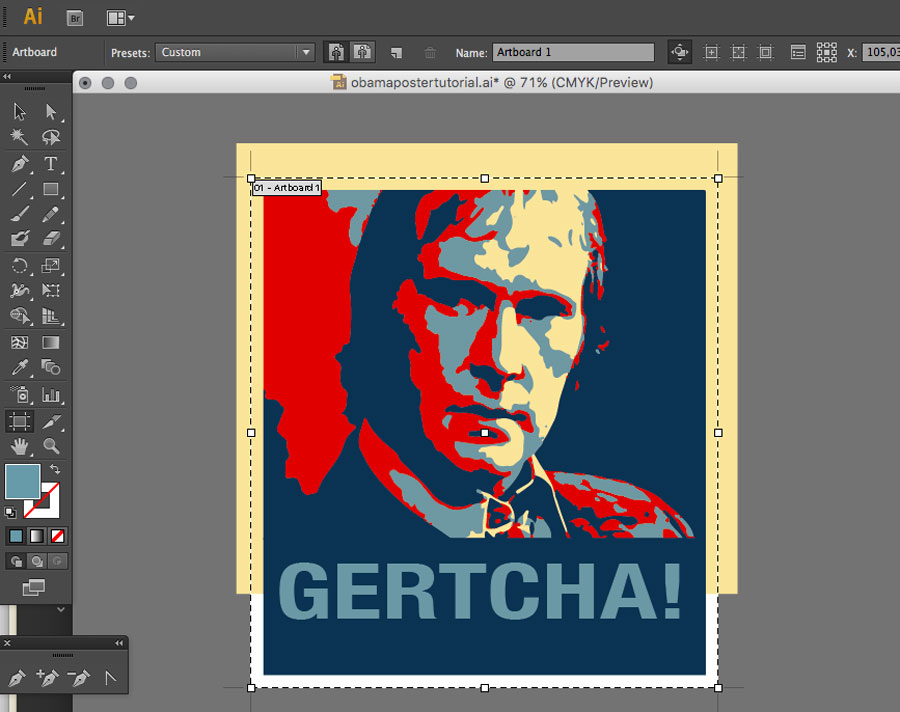900x712 pixels.
Task: Select the Column Graph tool
Action: (51, 394)
